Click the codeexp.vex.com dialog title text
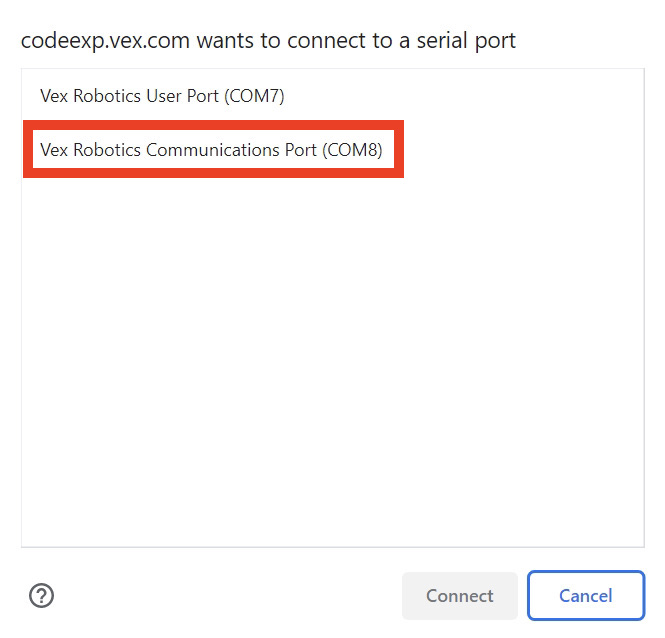The height and width of the screenshot is (638, 665). click(268, 41)
